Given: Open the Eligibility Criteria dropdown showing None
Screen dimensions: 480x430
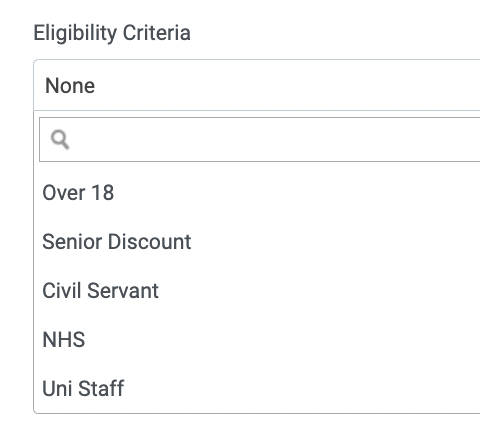Looking at the screenshot, I should pyautogui.click(x=257, y=85).
